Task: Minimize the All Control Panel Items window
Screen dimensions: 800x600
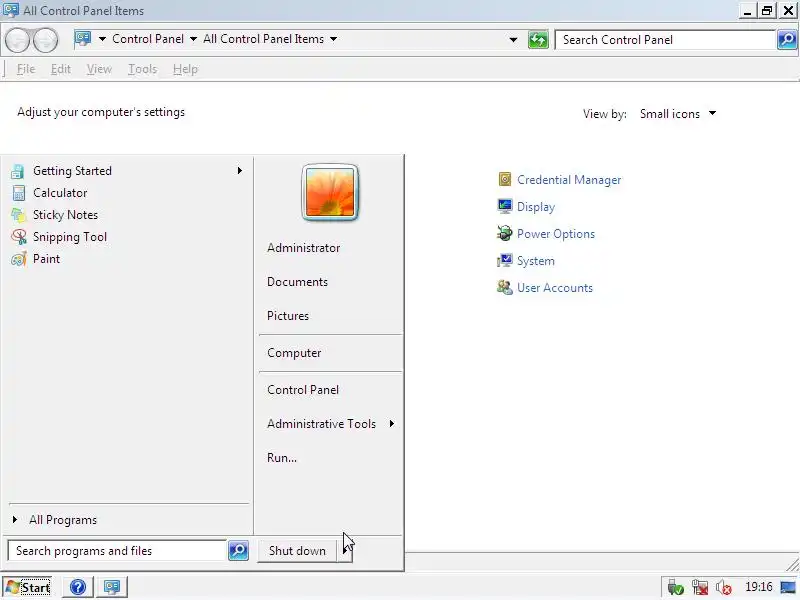Action: point(747,11)
